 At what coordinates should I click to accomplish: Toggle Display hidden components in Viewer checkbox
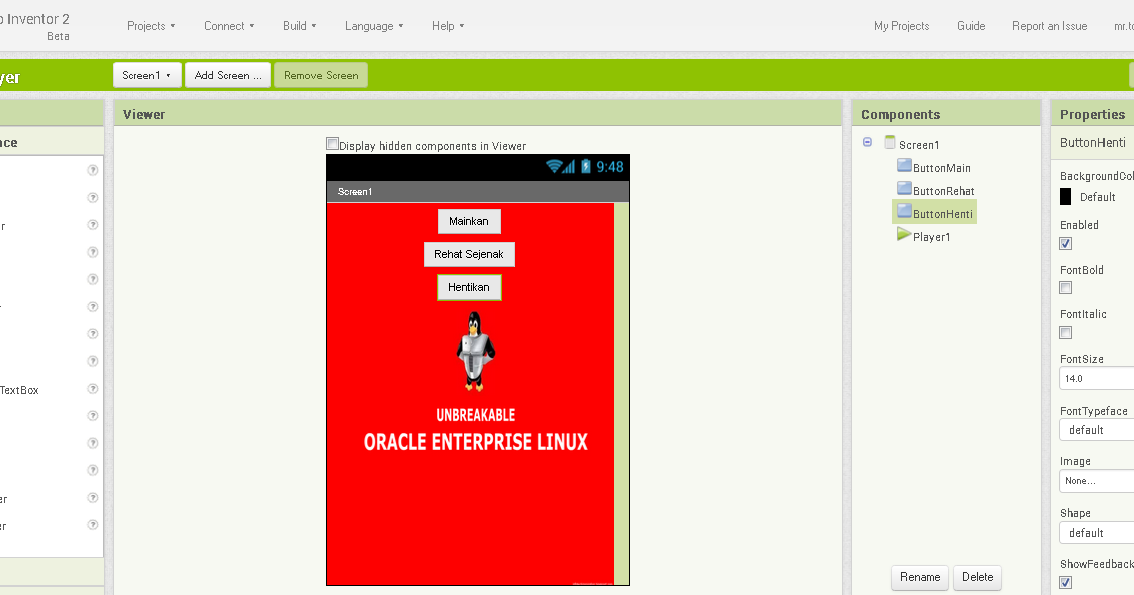coord(332,144)
